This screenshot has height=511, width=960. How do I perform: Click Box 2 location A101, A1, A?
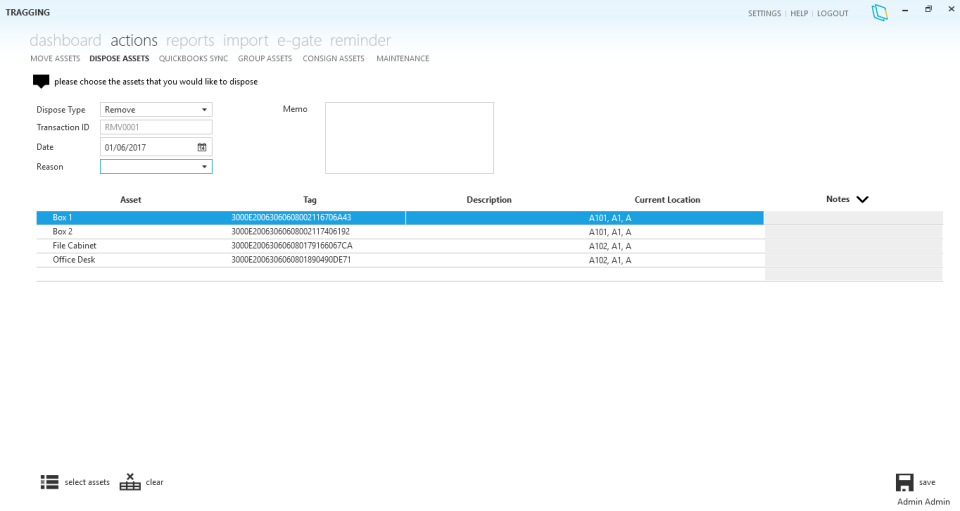pyautogui.click(x=610, y=232)
